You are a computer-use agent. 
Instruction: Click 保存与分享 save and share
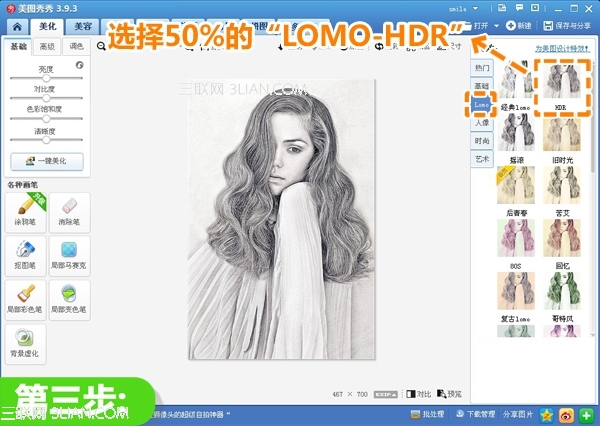tap(567, 26)
